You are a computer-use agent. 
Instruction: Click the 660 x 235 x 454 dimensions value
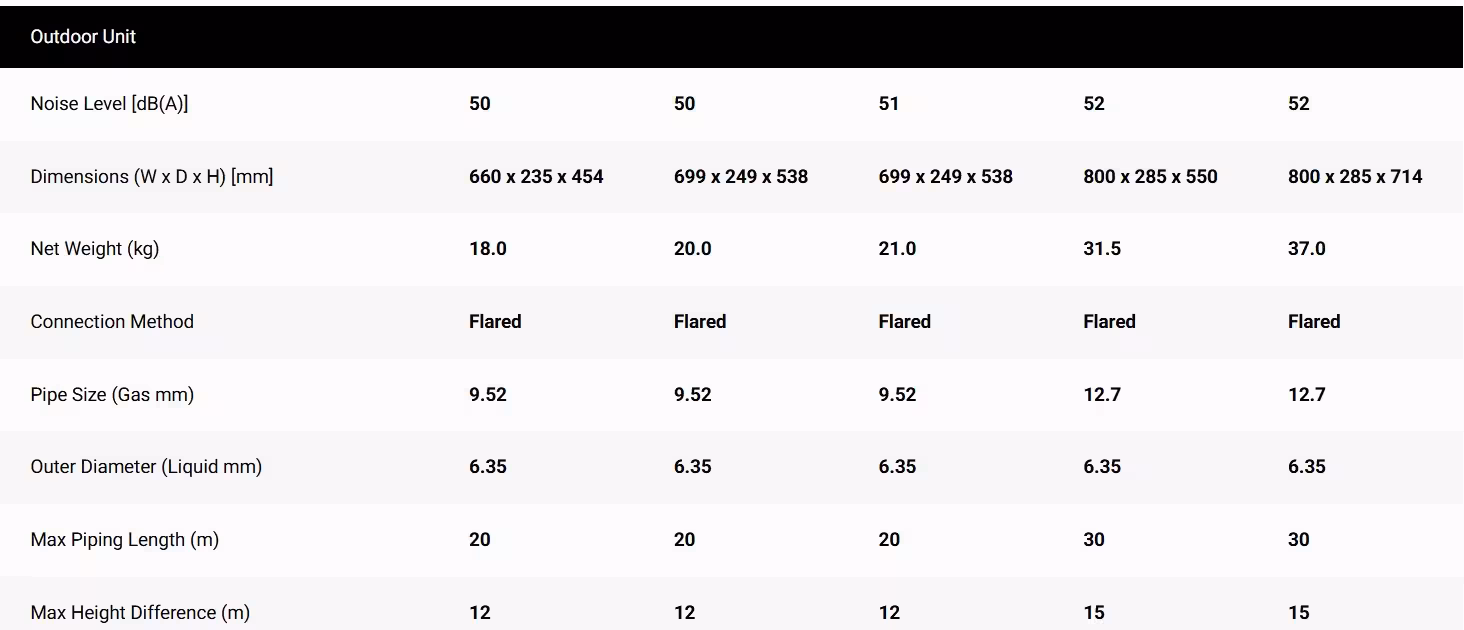coord(536,177)
